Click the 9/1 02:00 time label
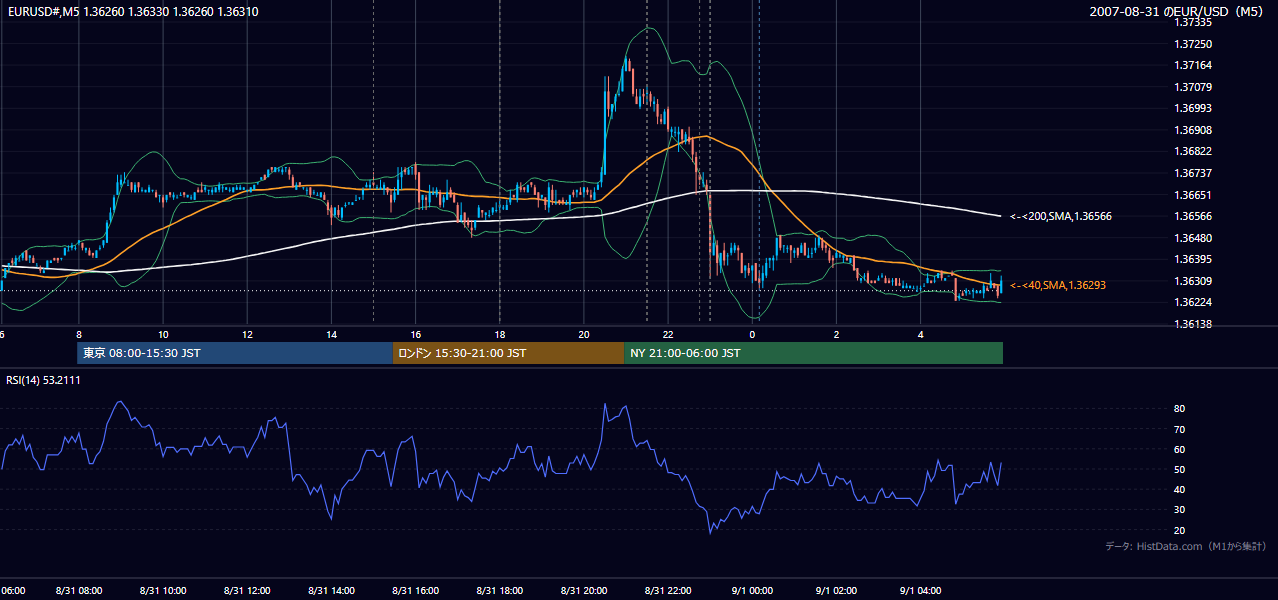Viewport: 1278px width, 600px height. pos(836,591)
